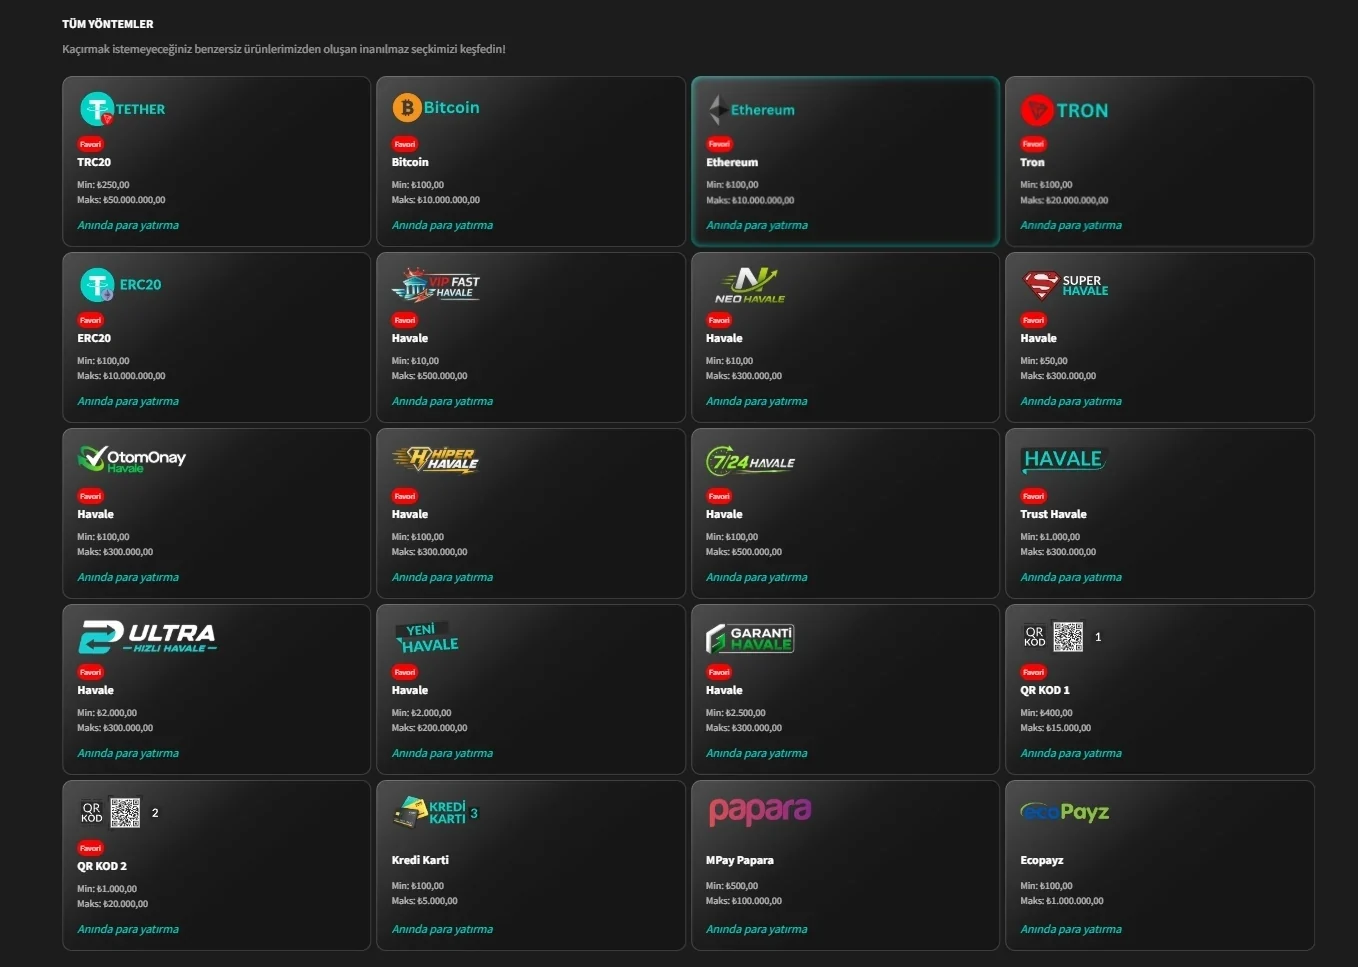Select the OtomOnay Havale logo
1358x967 pixels.
(x=132, y=459)
